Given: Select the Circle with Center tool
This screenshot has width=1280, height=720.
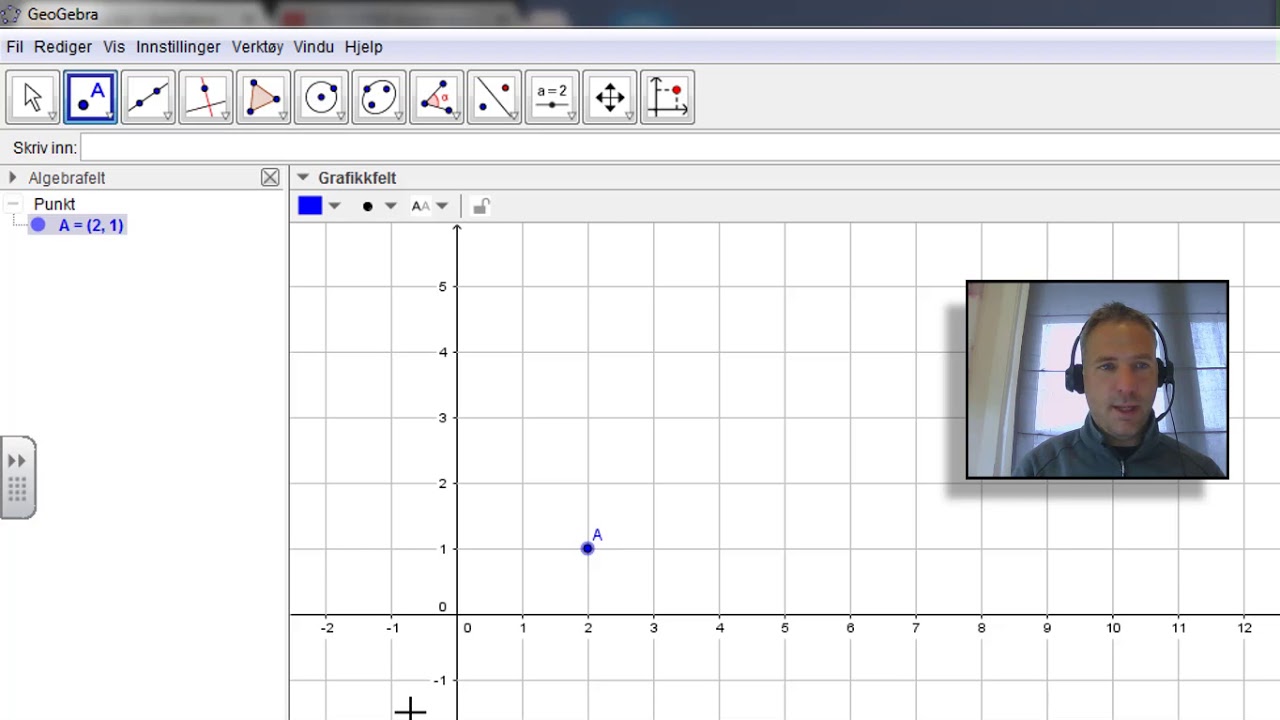Looking at the screenshot, I should [x=321, y=97].
